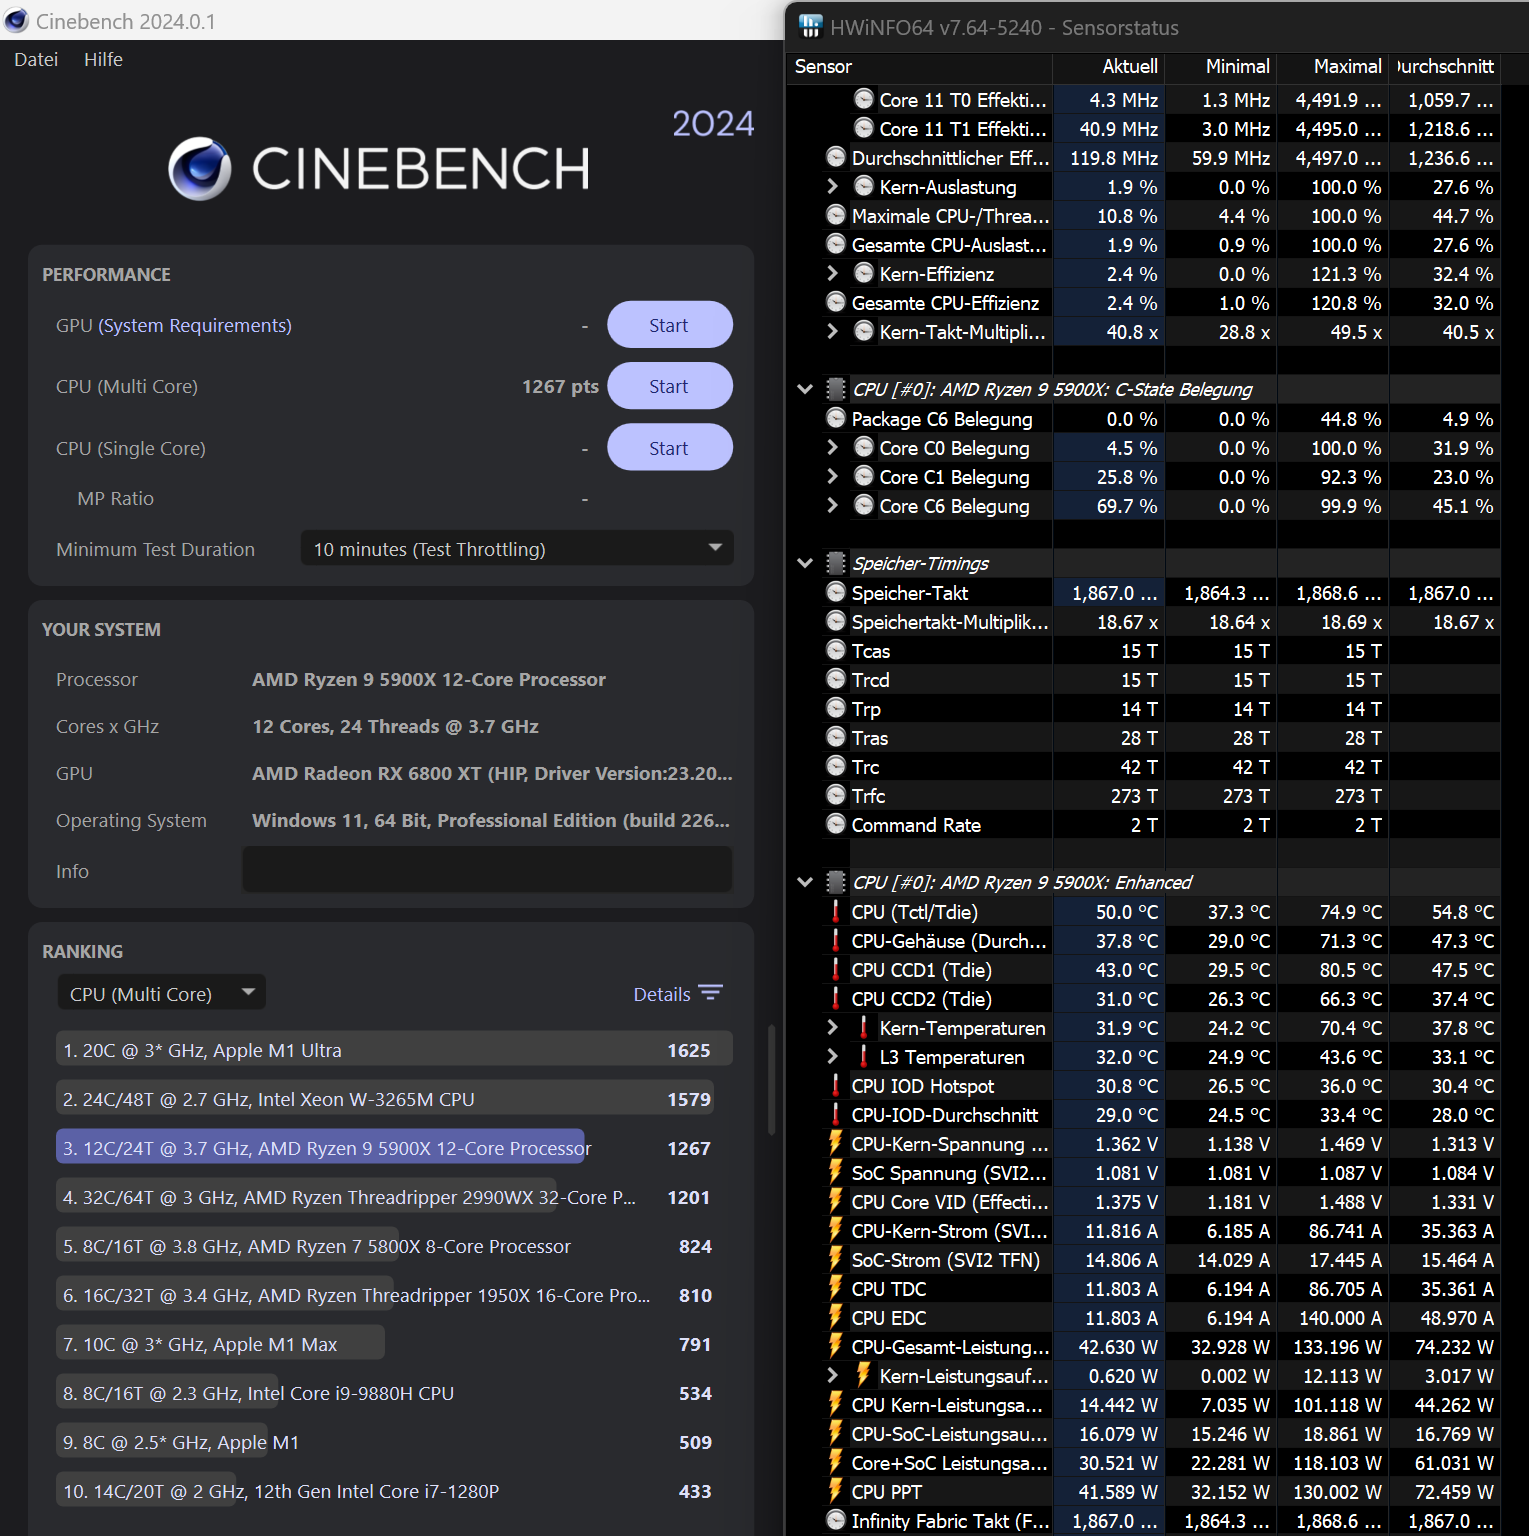Image resolution: width=1529 pixels, height=1536 pixels.
Task: Click thermometer icon for CPU CCD1 (Tdie)
Action: pos(836,969)
